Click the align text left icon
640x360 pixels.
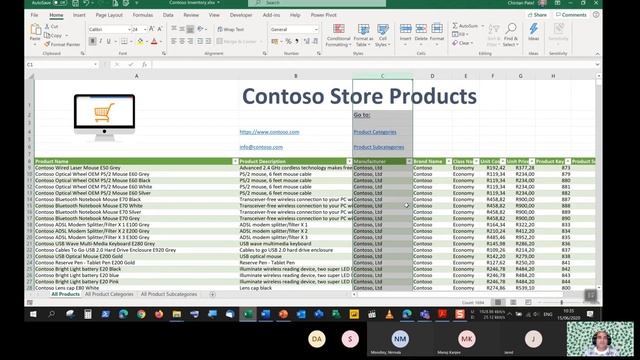[174, 41]
